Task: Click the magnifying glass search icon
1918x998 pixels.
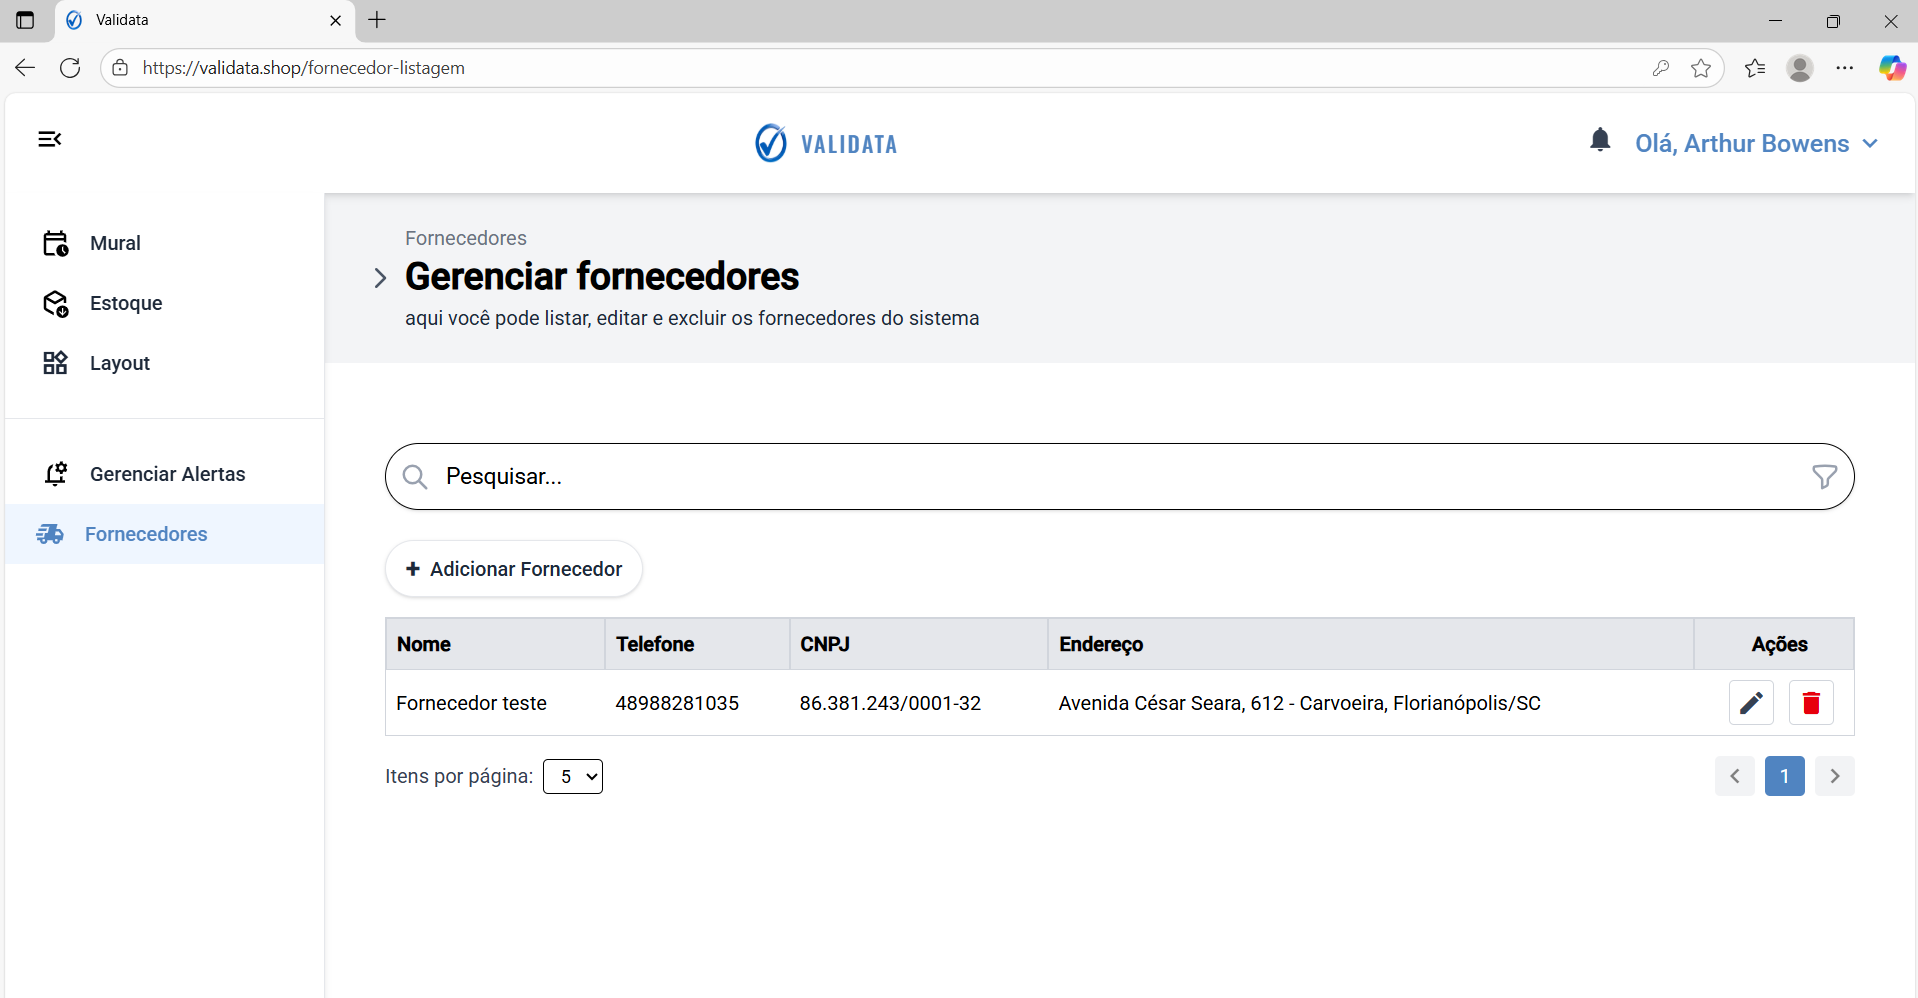Action: [415, 477]
